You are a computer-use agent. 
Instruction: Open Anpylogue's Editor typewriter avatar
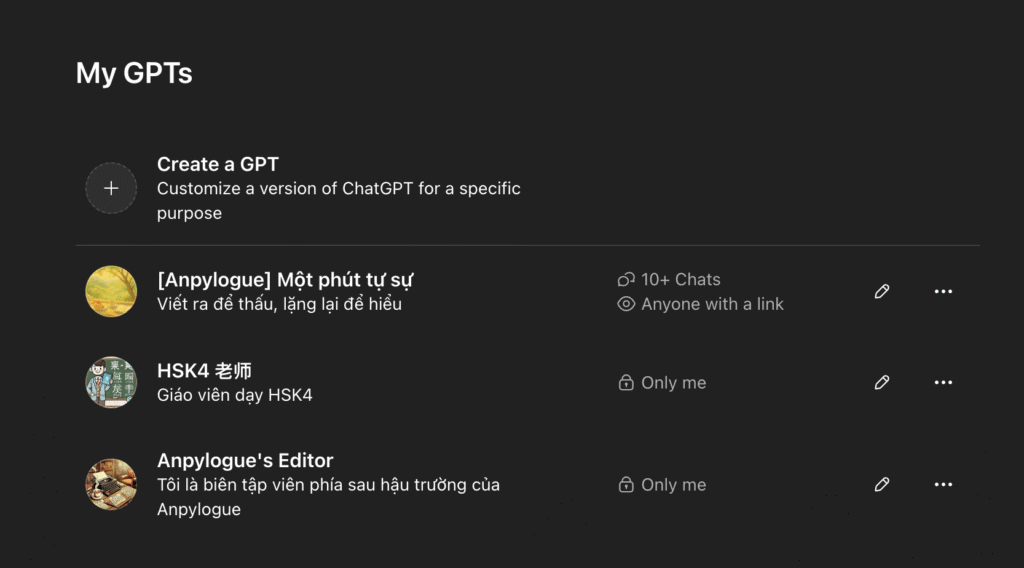(111, 484)
